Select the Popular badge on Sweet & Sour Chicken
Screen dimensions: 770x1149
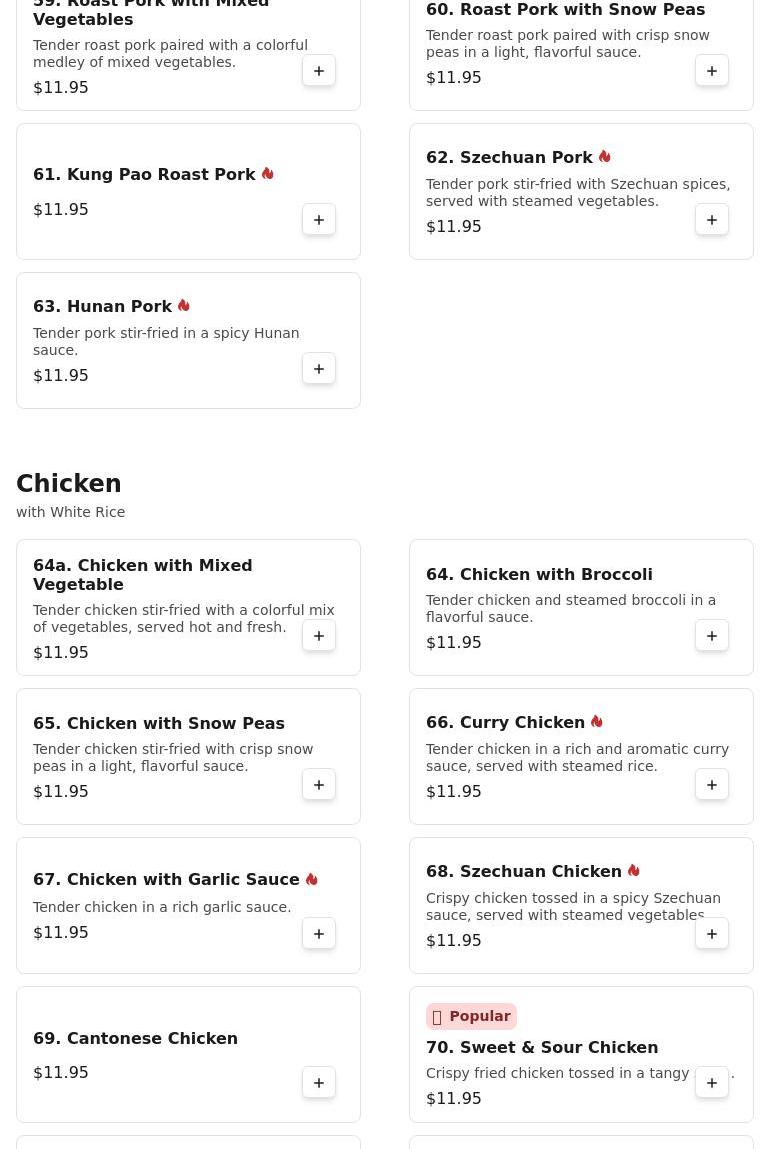pos(472,1016)
